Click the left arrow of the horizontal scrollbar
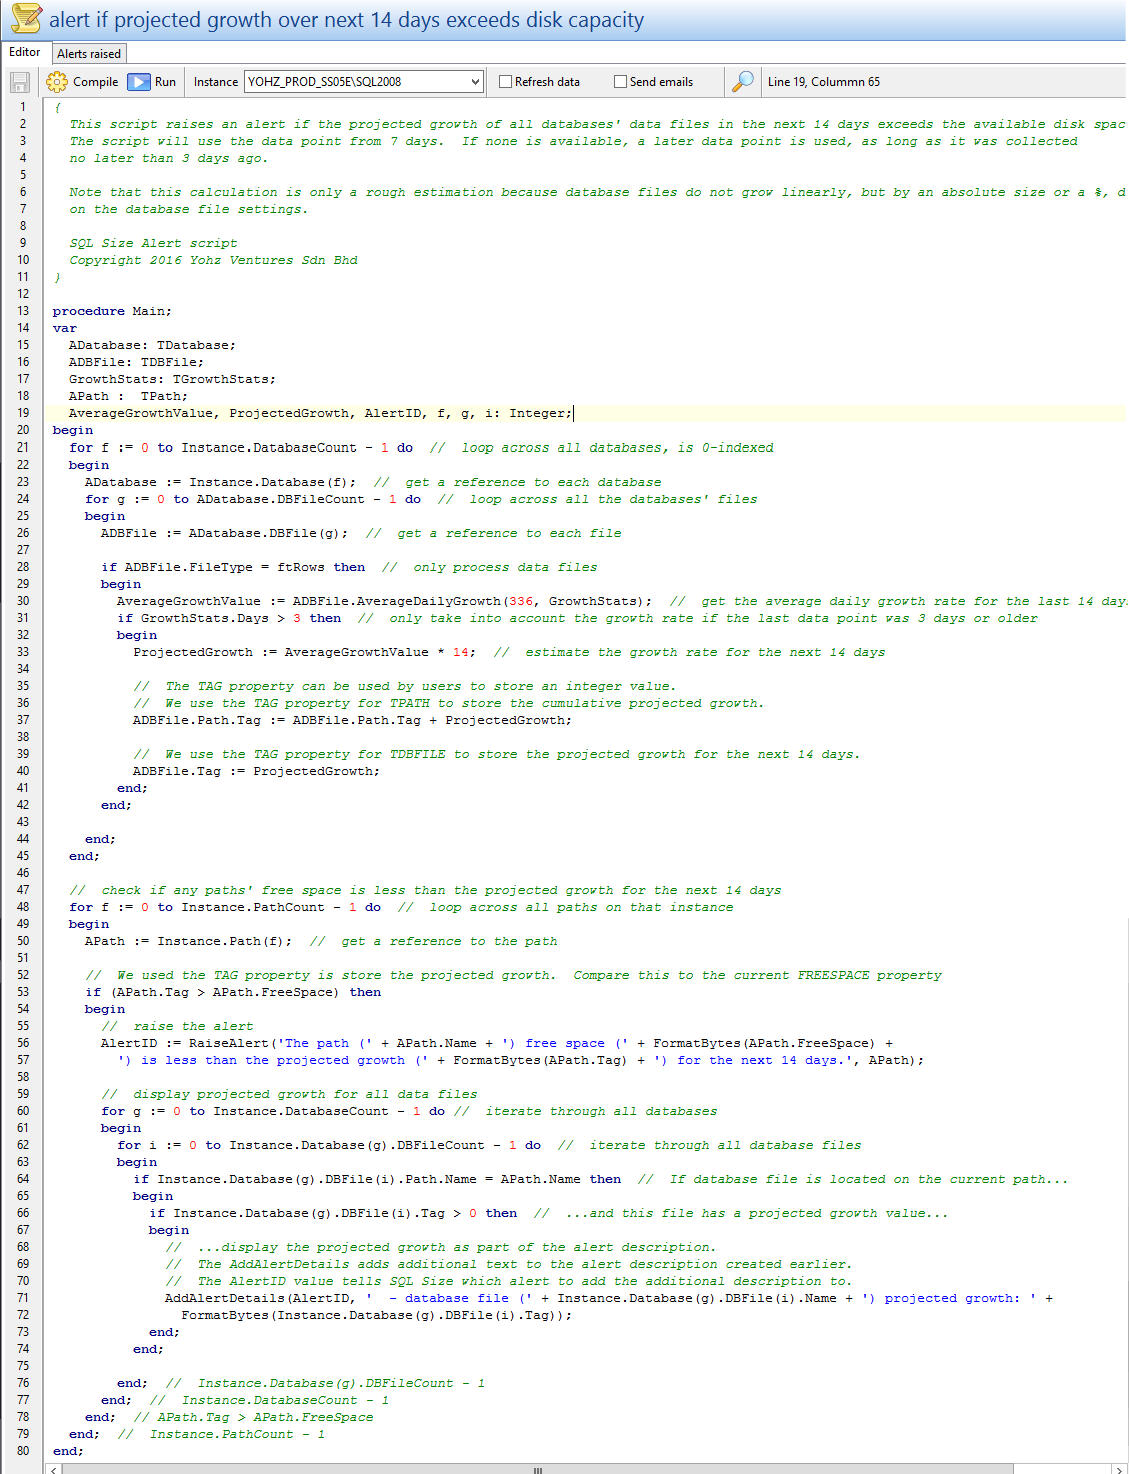This screenshot has width=1129, height=1474. click(x=55, y=1468)
